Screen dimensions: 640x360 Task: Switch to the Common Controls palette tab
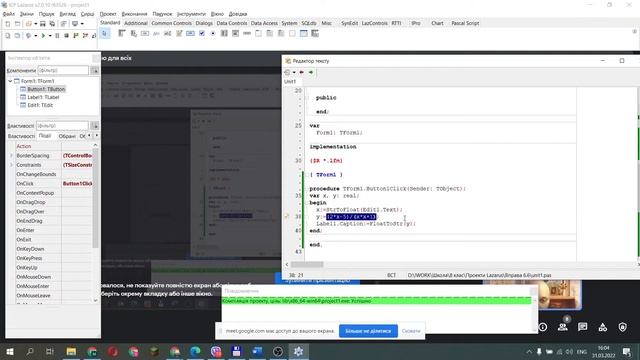point(171,23)
